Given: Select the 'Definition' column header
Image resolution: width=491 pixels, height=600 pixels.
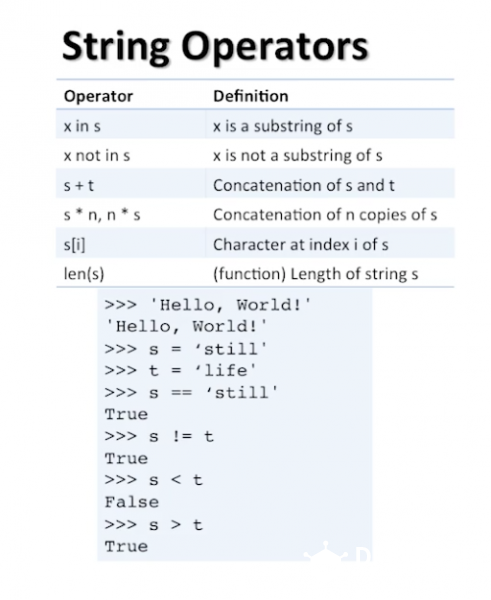Looking at the screenshot, I should coord(251,96).
